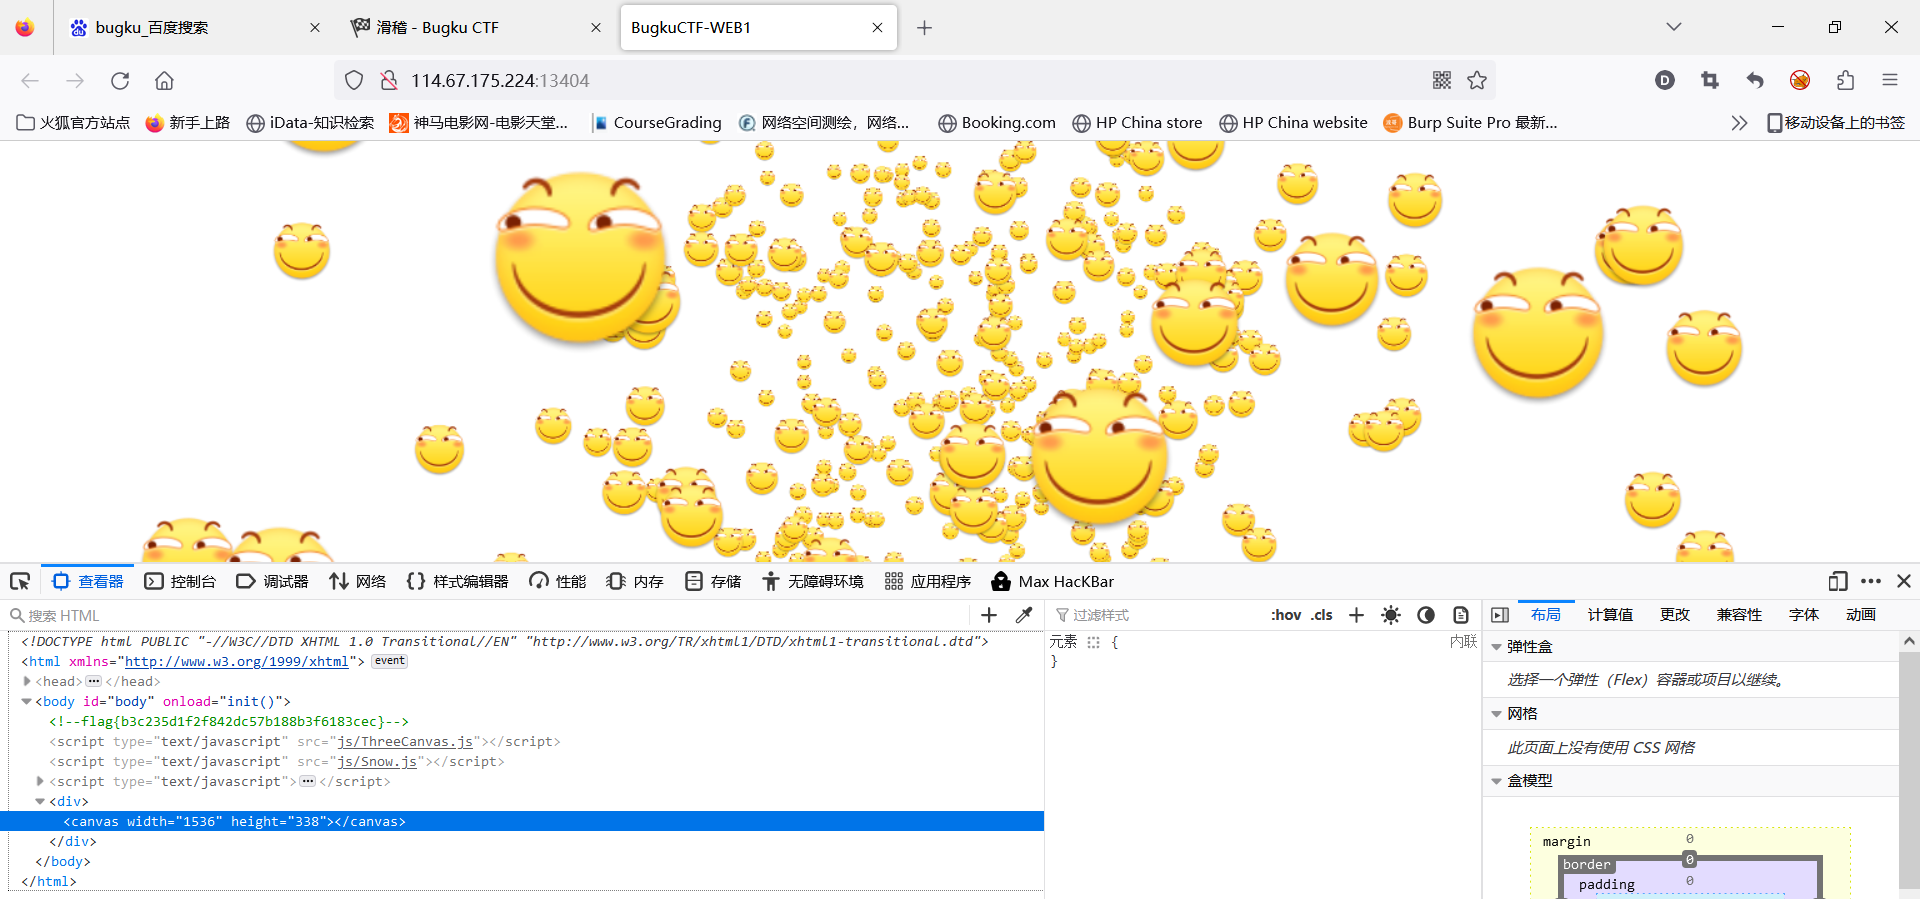Bookmark this page with the star icon

coord(1477,80)
